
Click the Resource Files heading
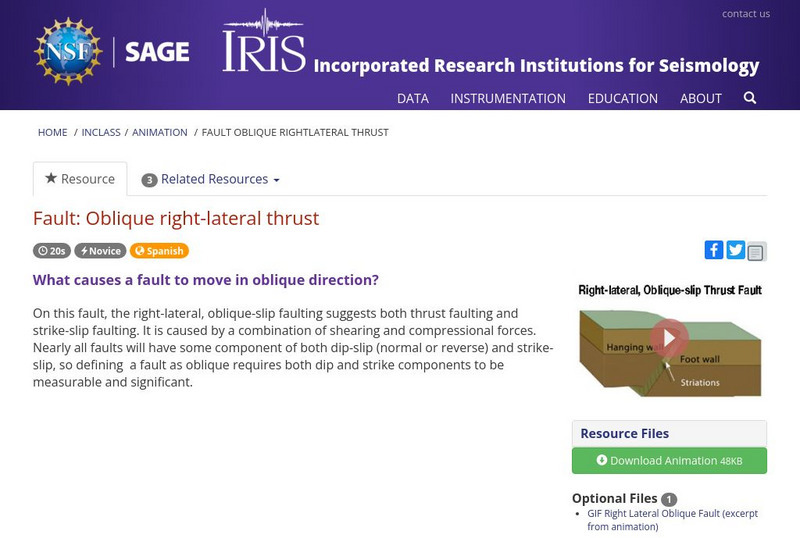[x=624, y=433]
